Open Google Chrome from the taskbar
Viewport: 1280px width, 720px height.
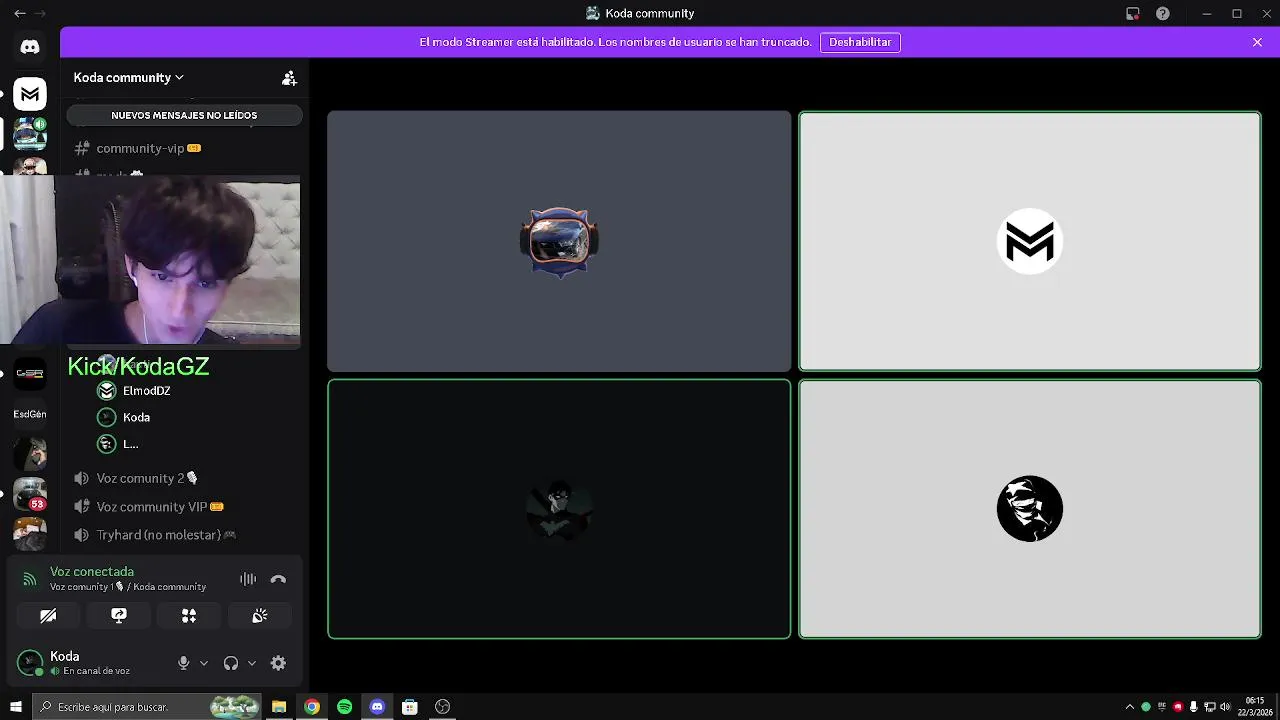click(312, 707)
